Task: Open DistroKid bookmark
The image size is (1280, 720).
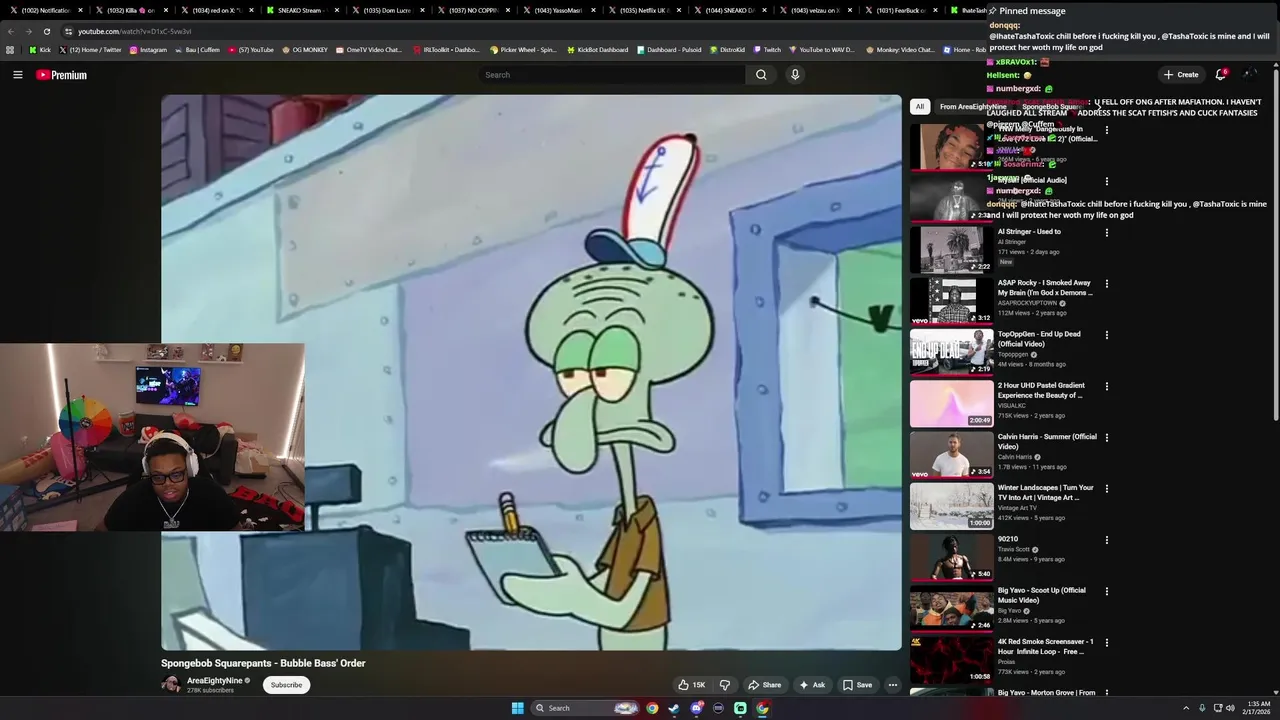Action: pyautogui.click(x=727, y=50)
